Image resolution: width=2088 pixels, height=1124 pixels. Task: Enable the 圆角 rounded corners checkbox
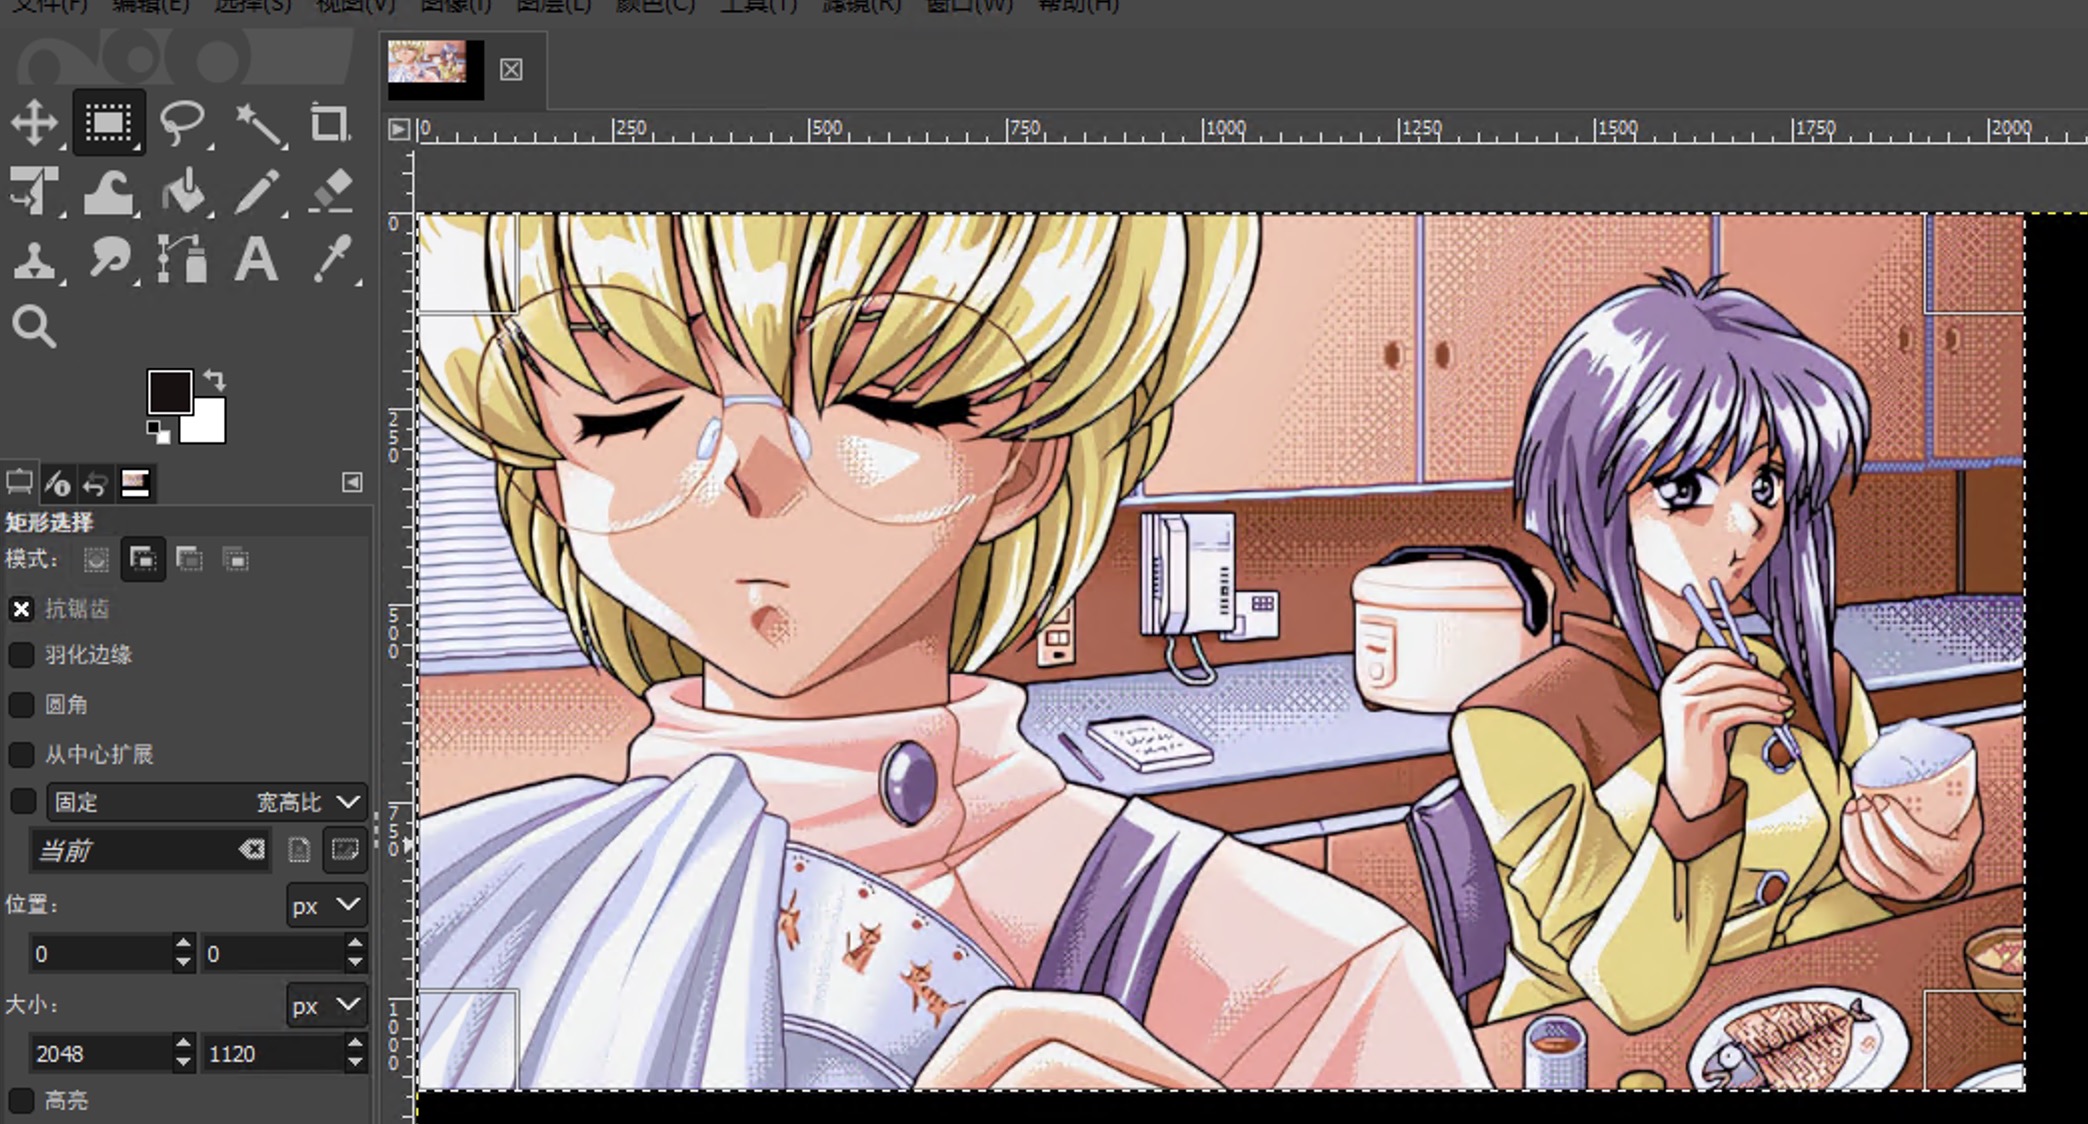click(x=21, y=705)
